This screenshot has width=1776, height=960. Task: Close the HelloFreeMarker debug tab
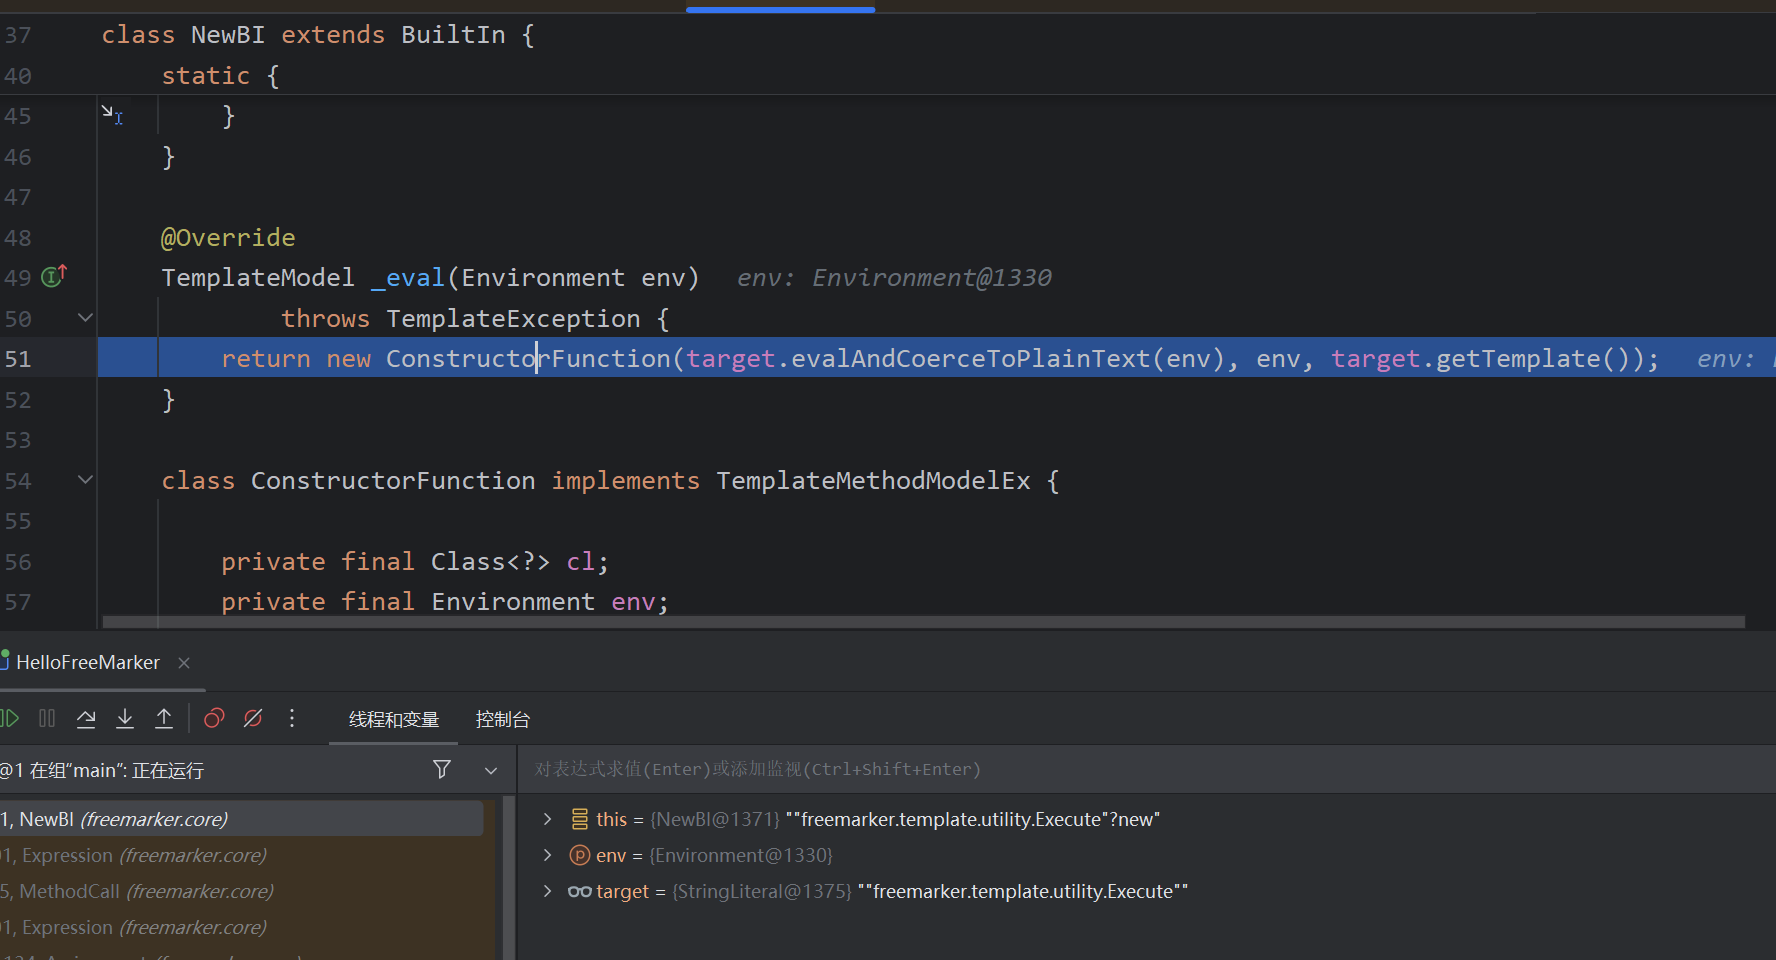(x=184, y=662)
